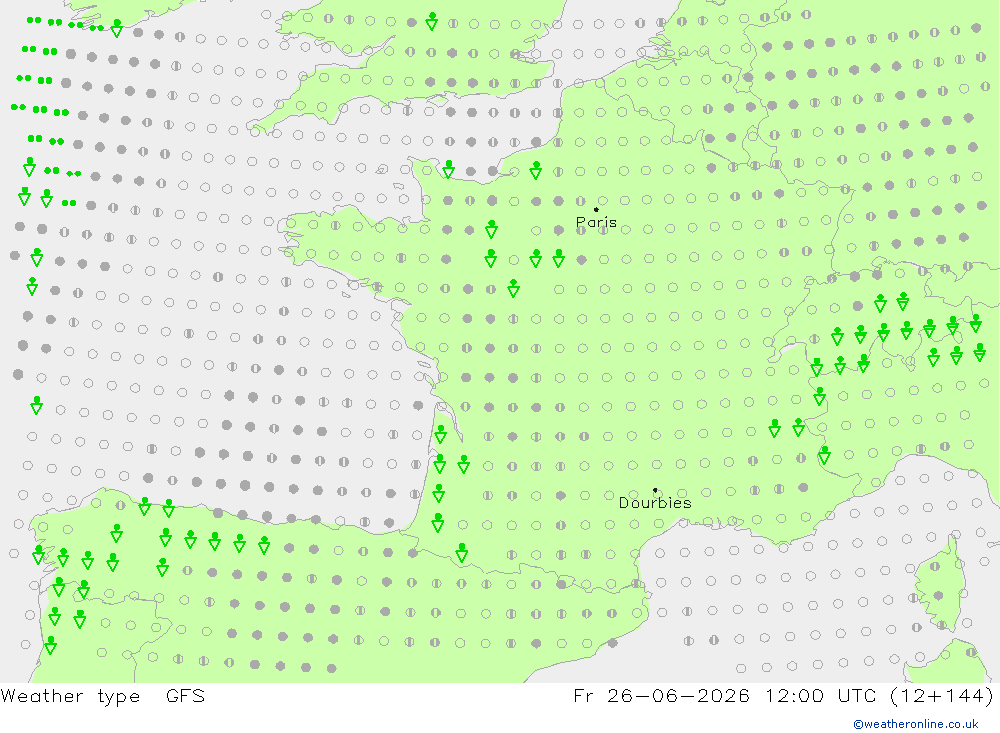Click the shower symbol nearest left of Paris label

491,228
